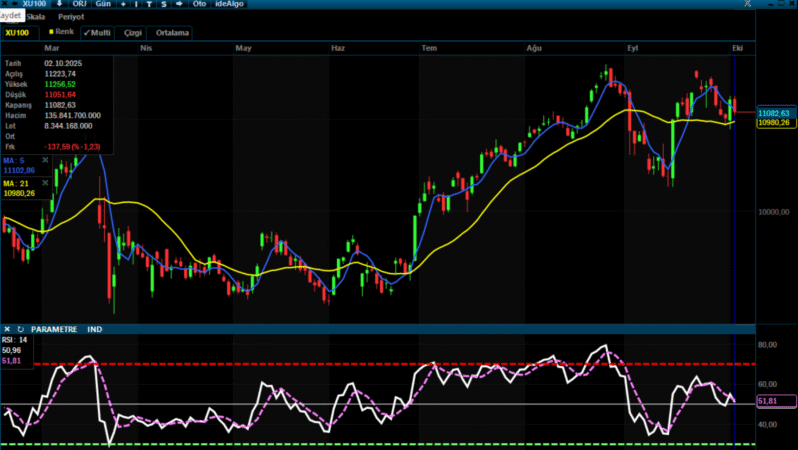Click the 'S' icon in title bar
The width and height of the screenshot is (798, 450).
162,4
